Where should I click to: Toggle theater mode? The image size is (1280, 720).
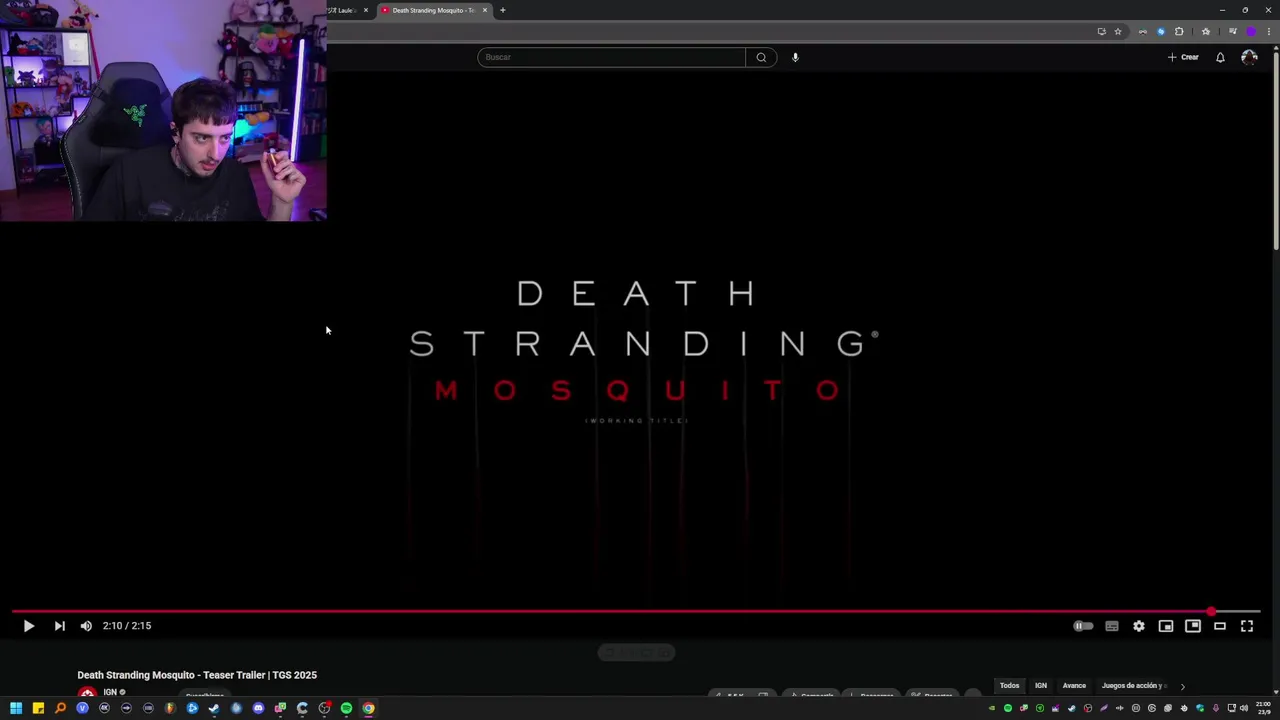(x=1220, y=626)
